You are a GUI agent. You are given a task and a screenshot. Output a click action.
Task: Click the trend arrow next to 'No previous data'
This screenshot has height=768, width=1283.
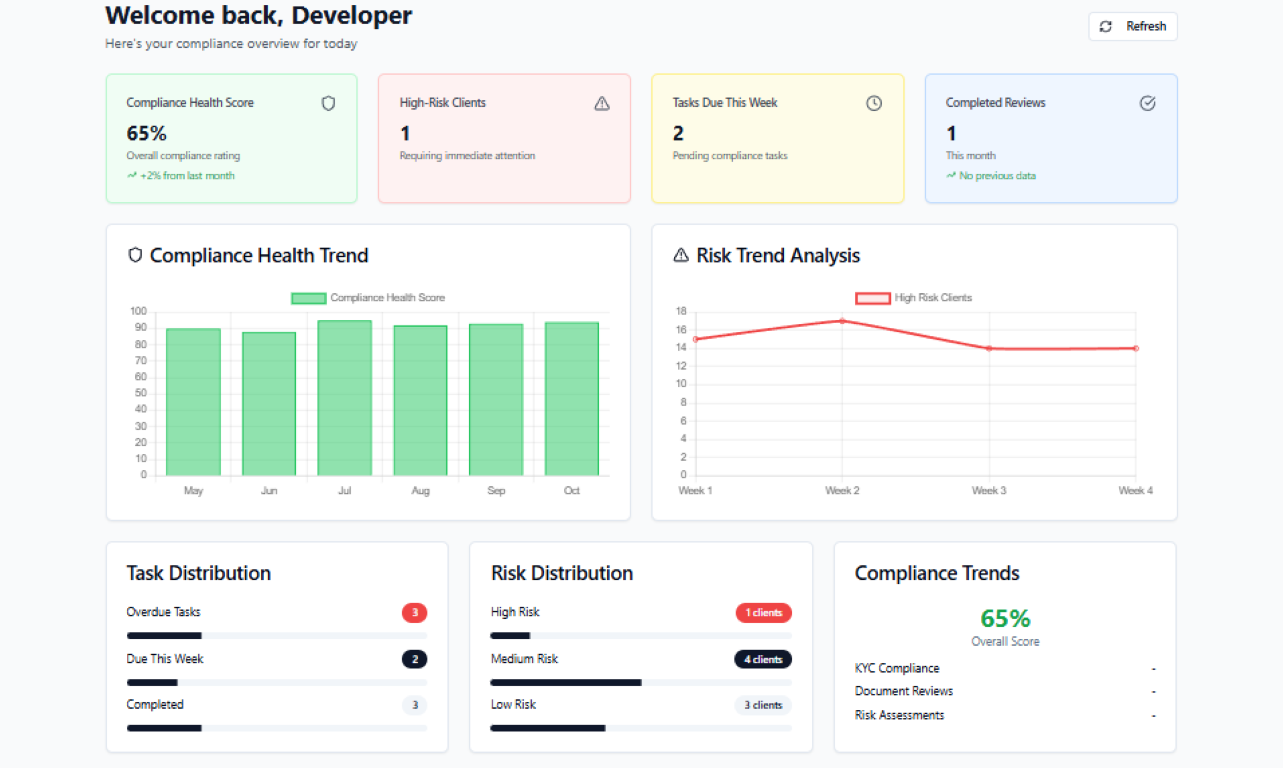(x=950, y=175)
